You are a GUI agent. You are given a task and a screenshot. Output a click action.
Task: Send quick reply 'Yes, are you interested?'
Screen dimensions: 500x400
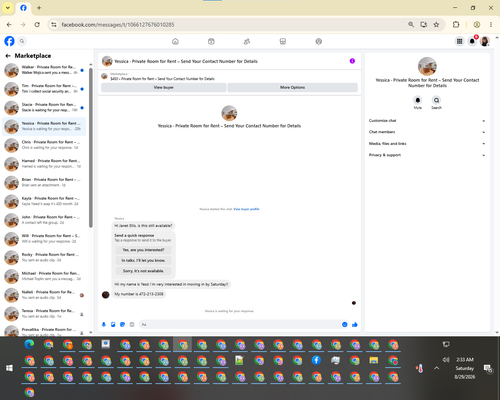(143, 250)
